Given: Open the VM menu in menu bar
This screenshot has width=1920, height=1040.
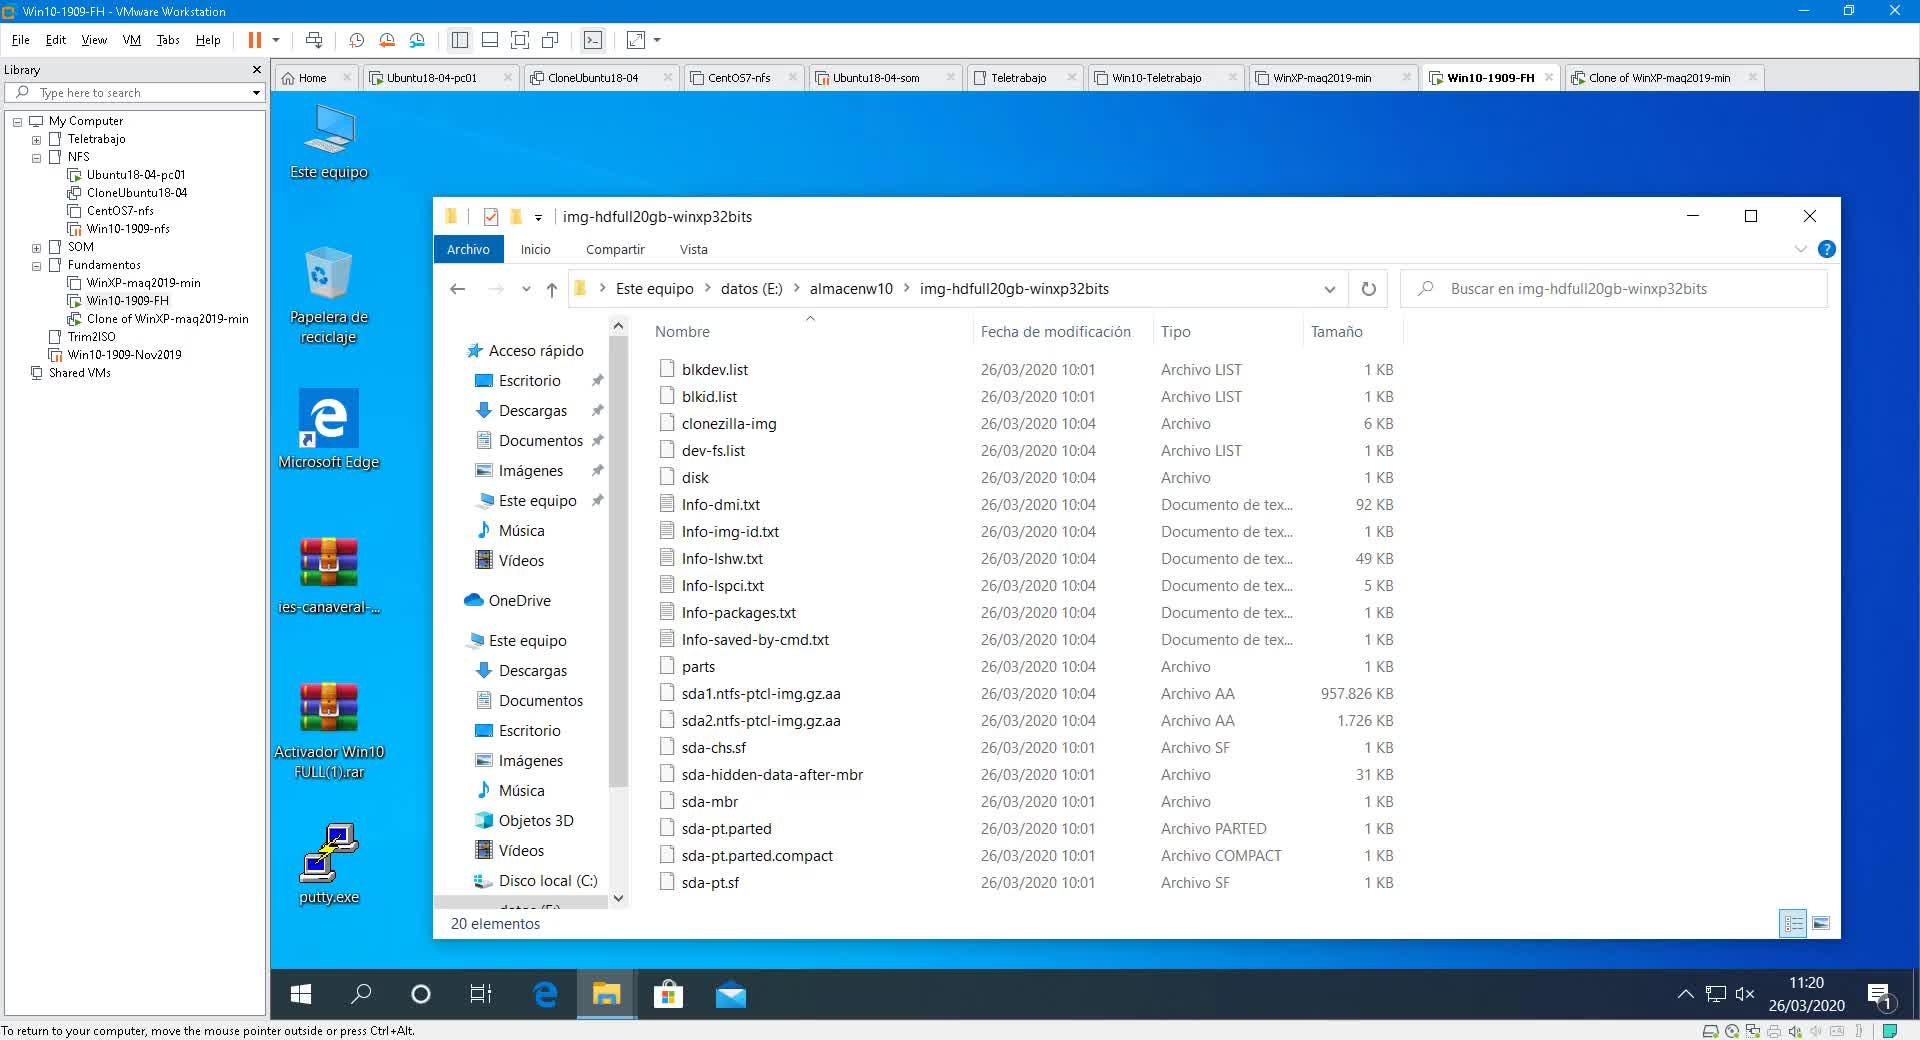Looking at the screenshot, I should pos(131,40).
